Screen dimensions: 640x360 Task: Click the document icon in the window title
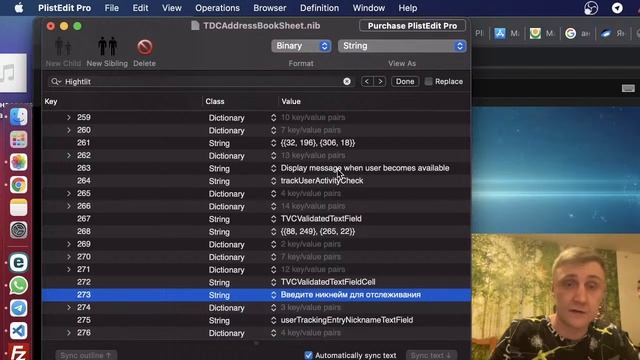tap(196, 26)
